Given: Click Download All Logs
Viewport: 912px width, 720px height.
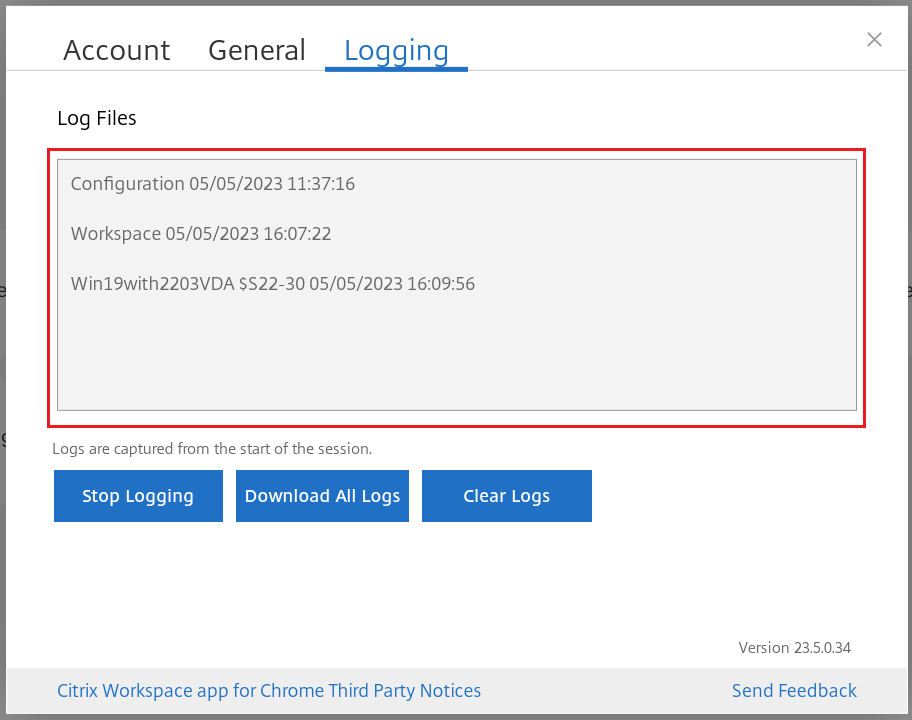Looking at the screenshot, I should pyautogui.click(x=322, y=496).
